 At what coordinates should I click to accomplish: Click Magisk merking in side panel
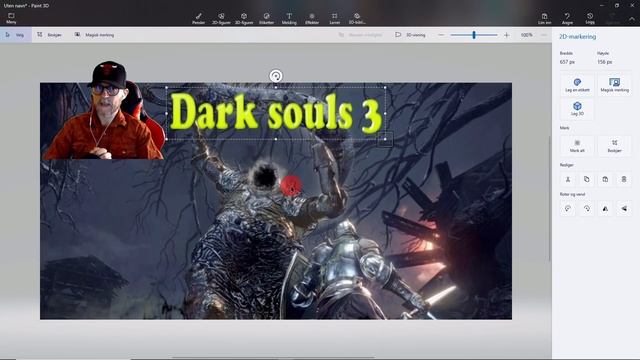pyautogui.click(x=614, y=85)
